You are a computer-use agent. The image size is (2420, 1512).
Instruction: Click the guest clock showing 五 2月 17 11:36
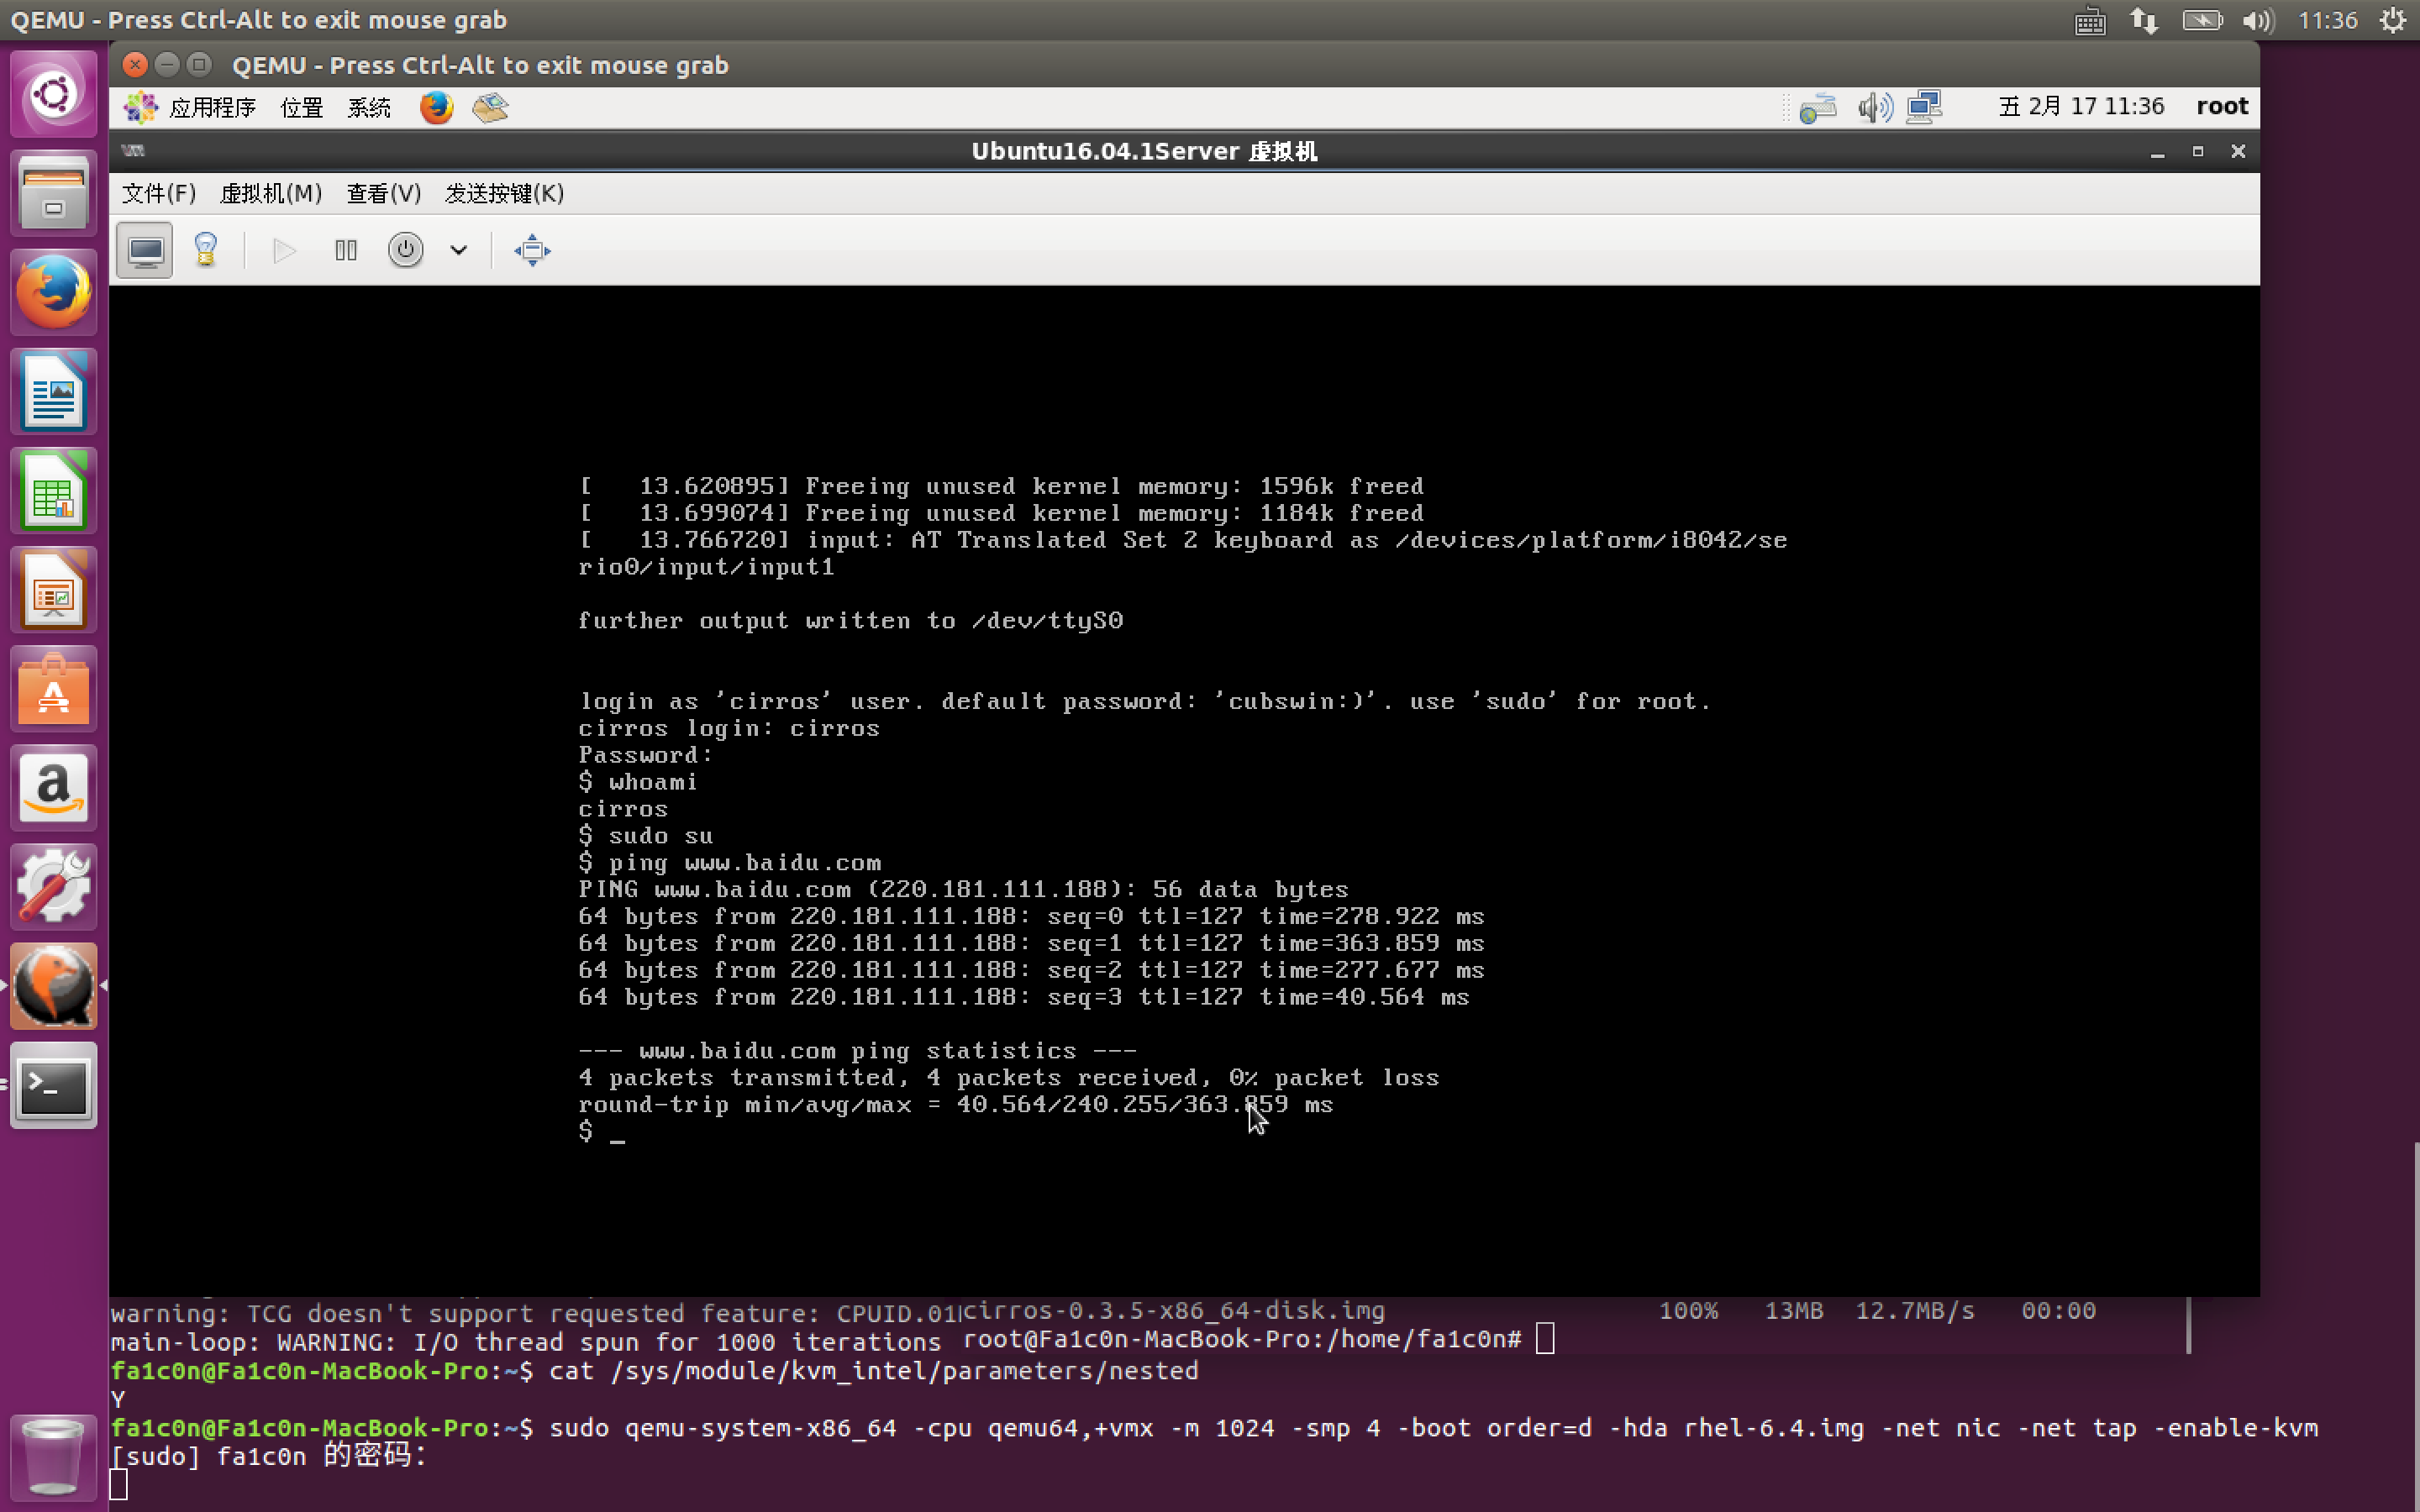click(x=2081, y=107)
